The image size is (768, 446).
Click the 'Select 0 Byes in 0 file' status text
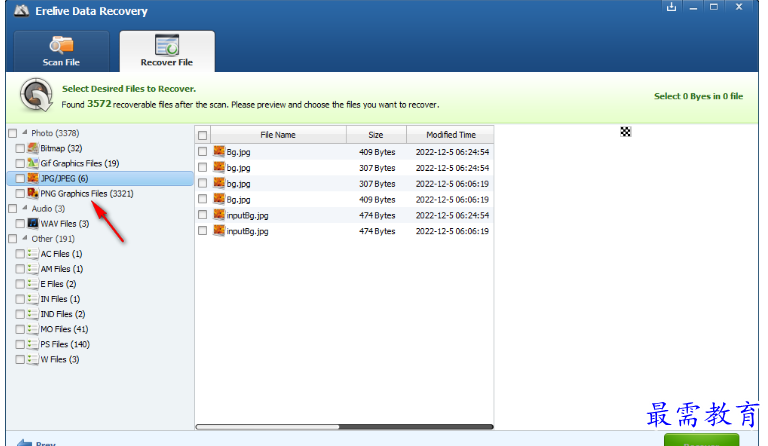point(698,96)
